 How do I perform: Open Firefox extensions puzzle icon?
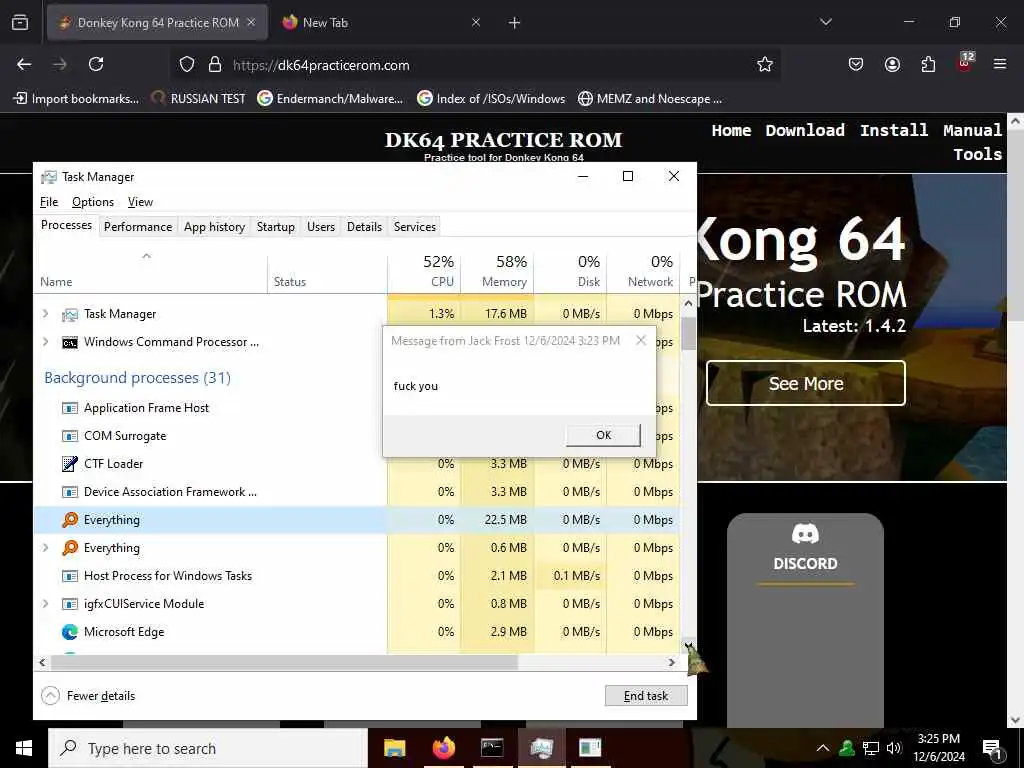tap(928, 65)
